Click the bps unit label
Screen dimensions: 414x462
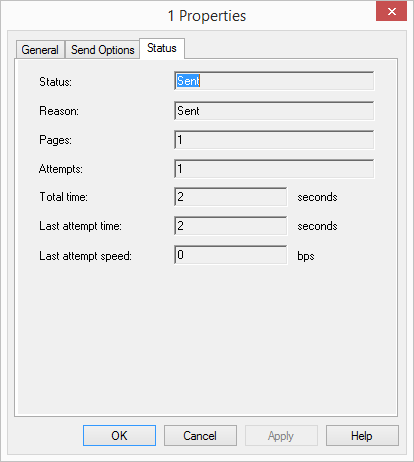306,256
